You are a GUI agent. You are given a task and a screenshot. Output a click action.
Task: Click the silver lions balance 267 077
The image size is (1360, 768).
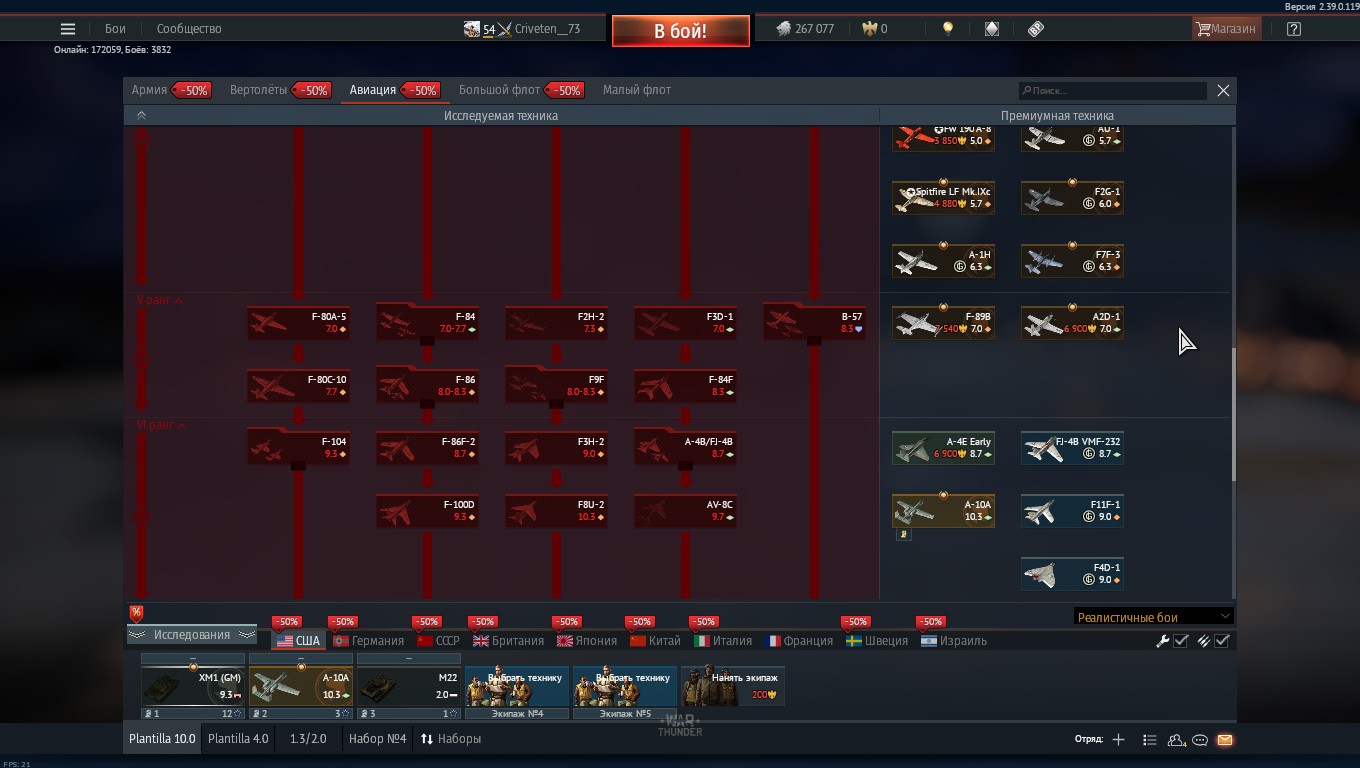pyautogui.click(x=805, y=29)
